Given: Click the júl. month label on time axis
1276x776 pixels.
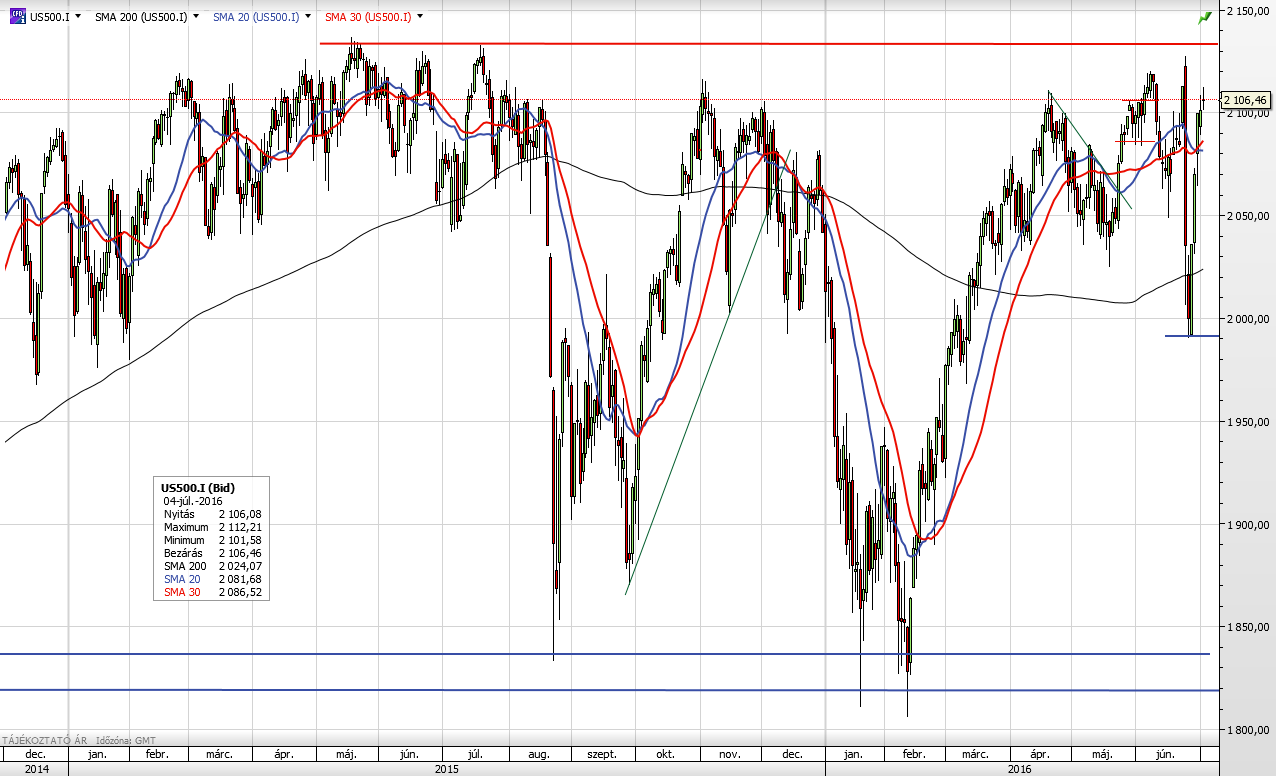Looking at the screenshot, I should [477, 754].
